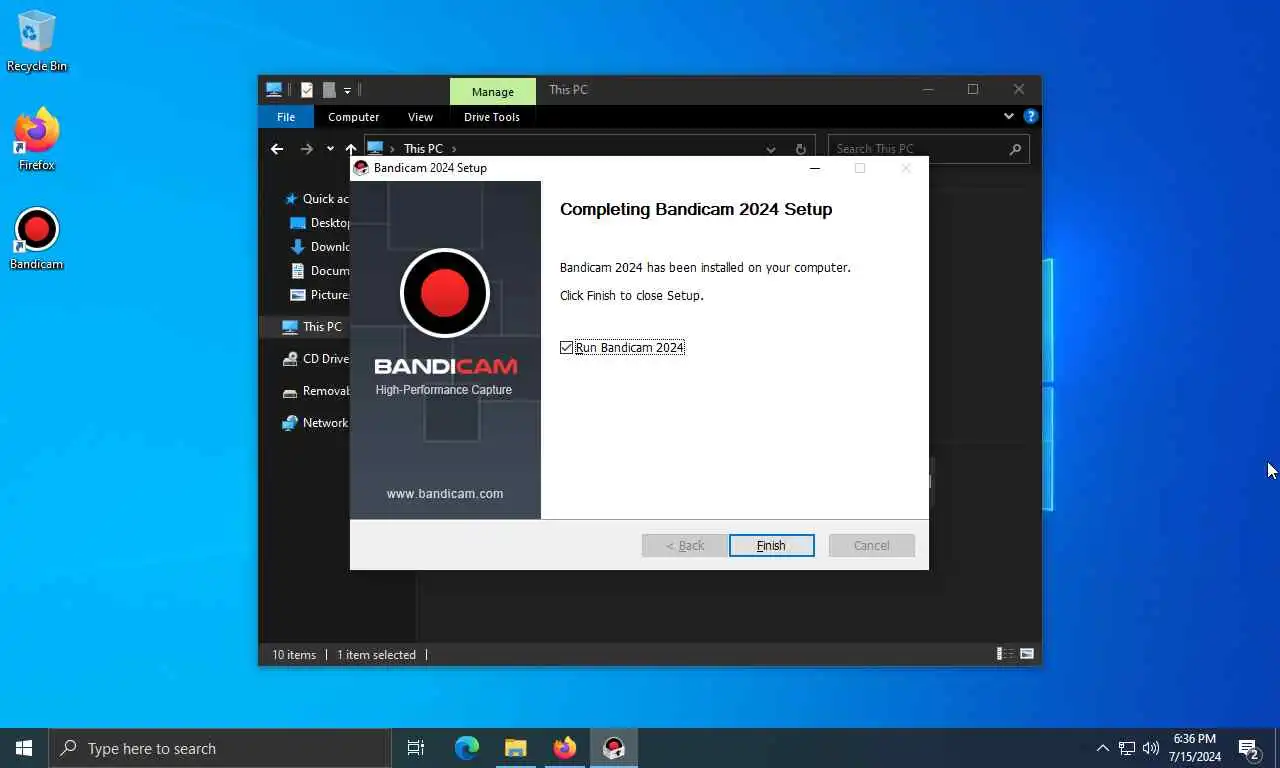
Task: Click the taskbar search box
Action: pos(220,748)
